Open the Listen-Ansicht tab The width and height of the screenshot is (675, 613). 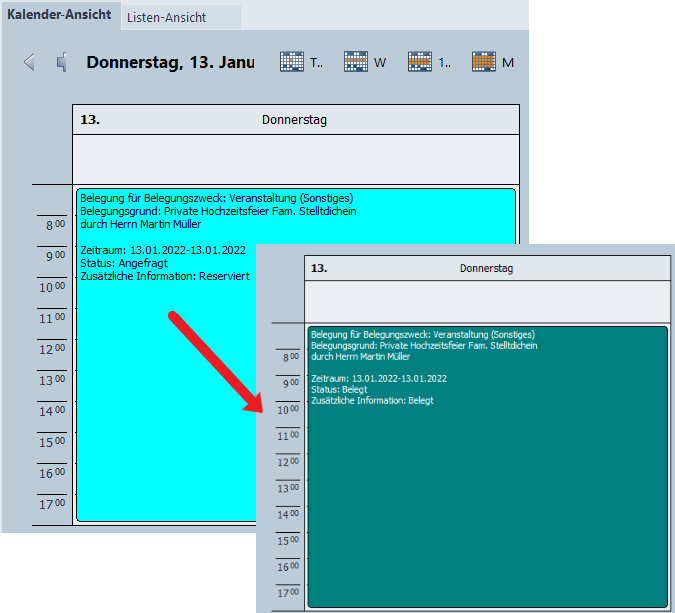pyautogui.click(x=166, y=17)
